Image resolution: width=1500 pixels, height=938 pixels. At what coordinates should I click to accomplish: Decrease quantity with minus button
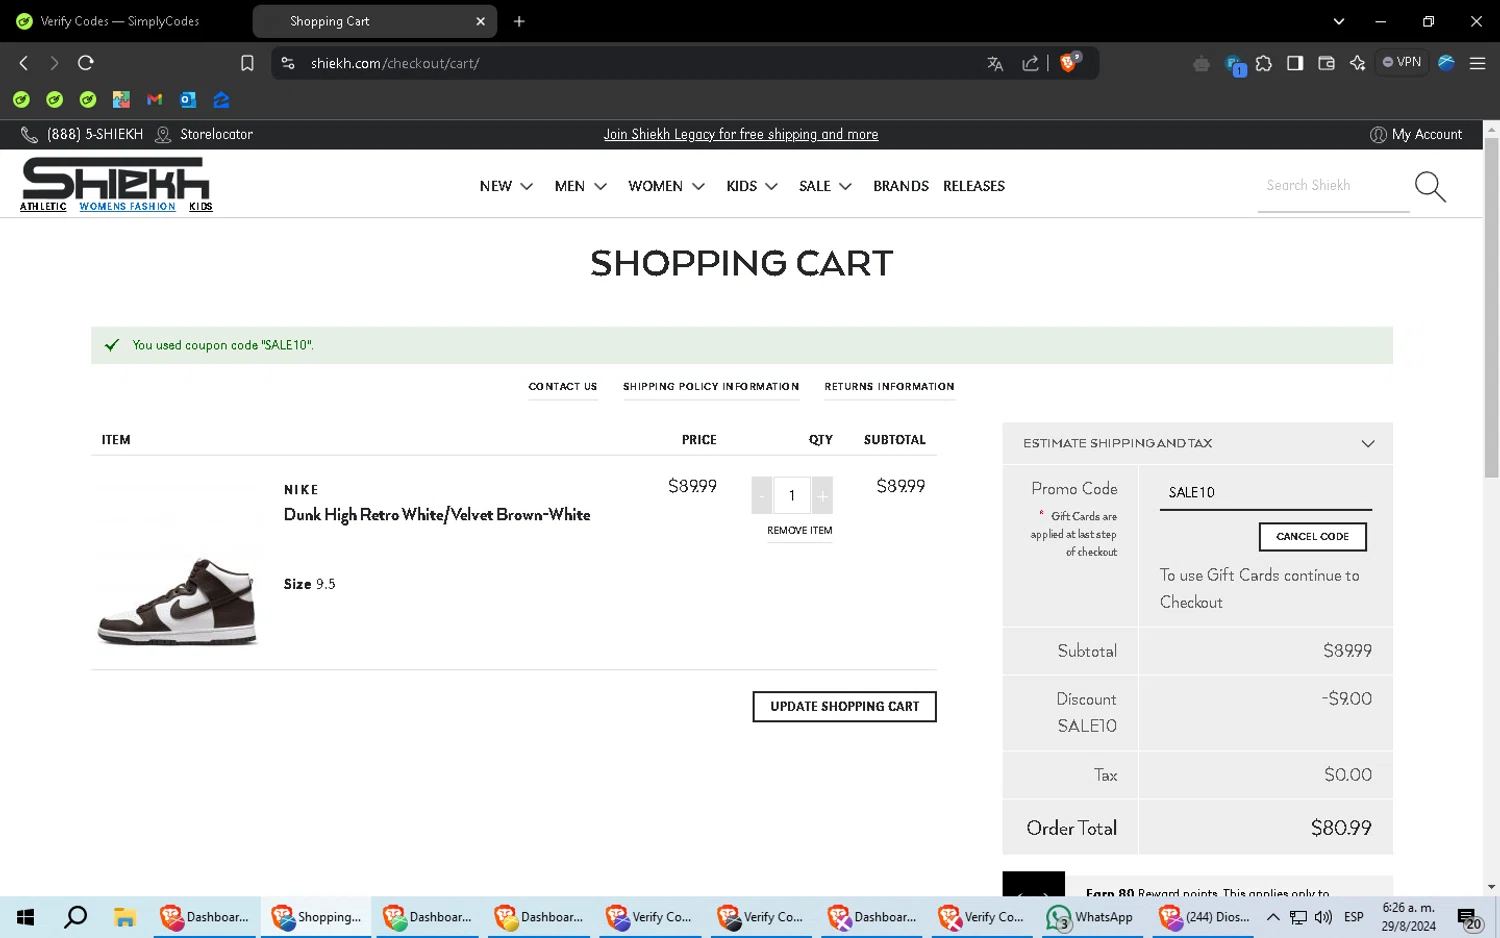tap(762, 495)
